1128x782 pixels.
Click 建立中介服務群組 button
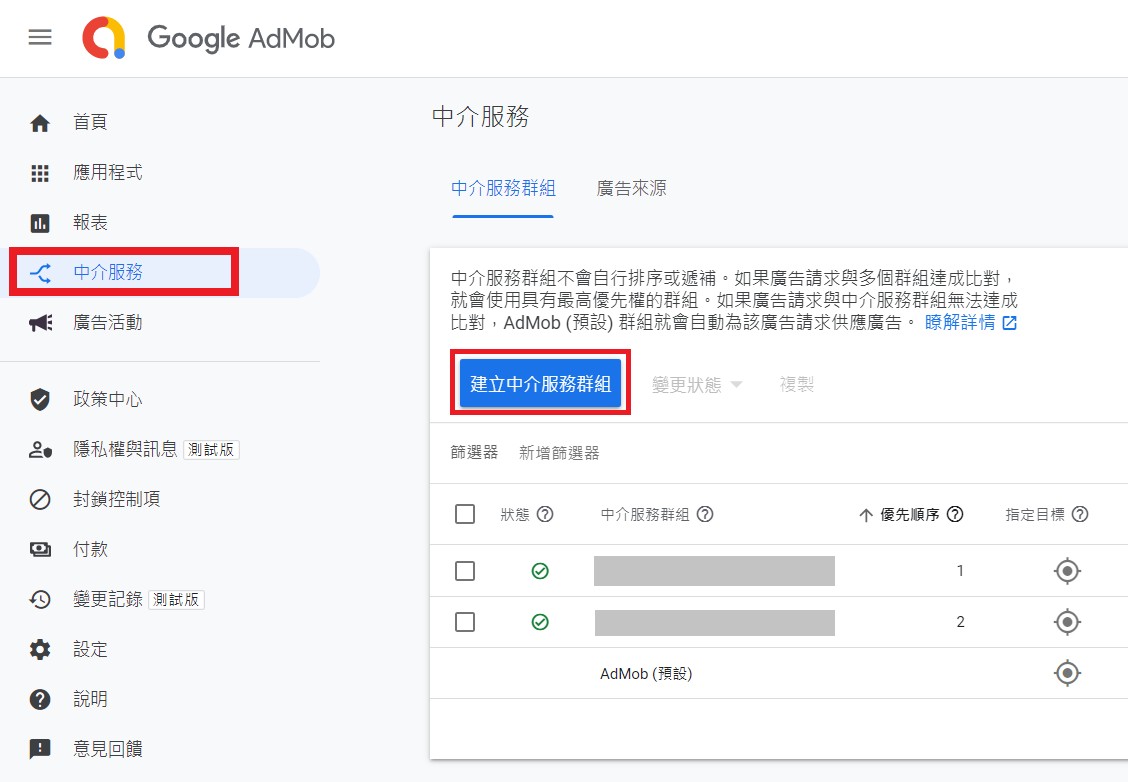540,383
